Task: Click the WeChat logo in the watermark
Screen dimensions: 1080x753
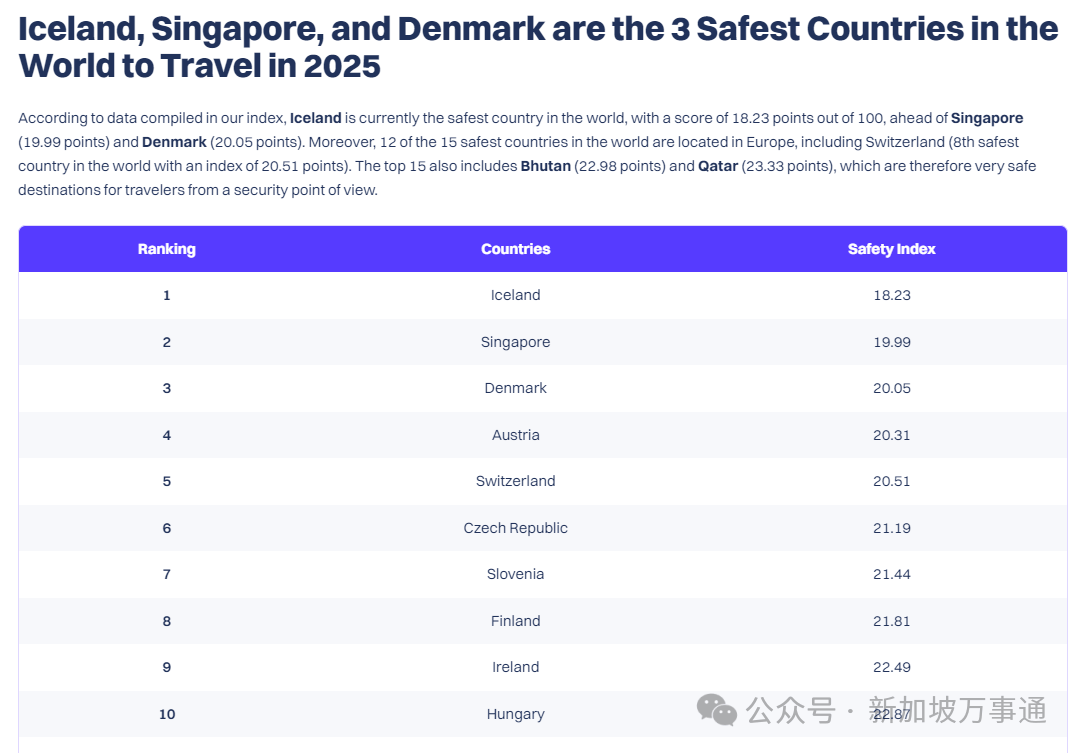Action: [x=717, y=711]
